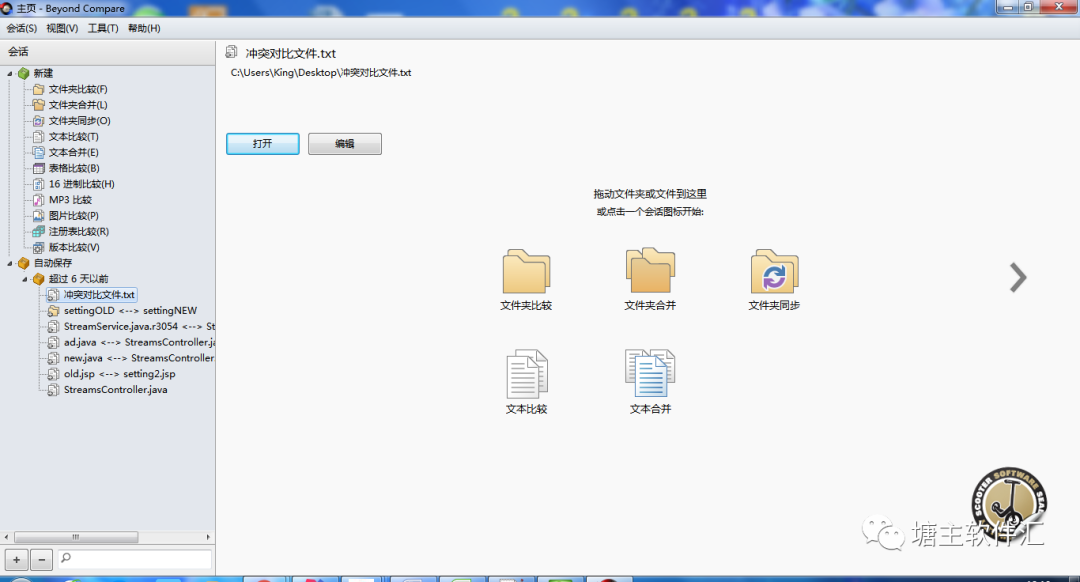Click the 文件夹合并(L) tree icon
Image resolution: width=1080 pixels, height=582 pixels.
pyautogui.click(x=39, y=105)
